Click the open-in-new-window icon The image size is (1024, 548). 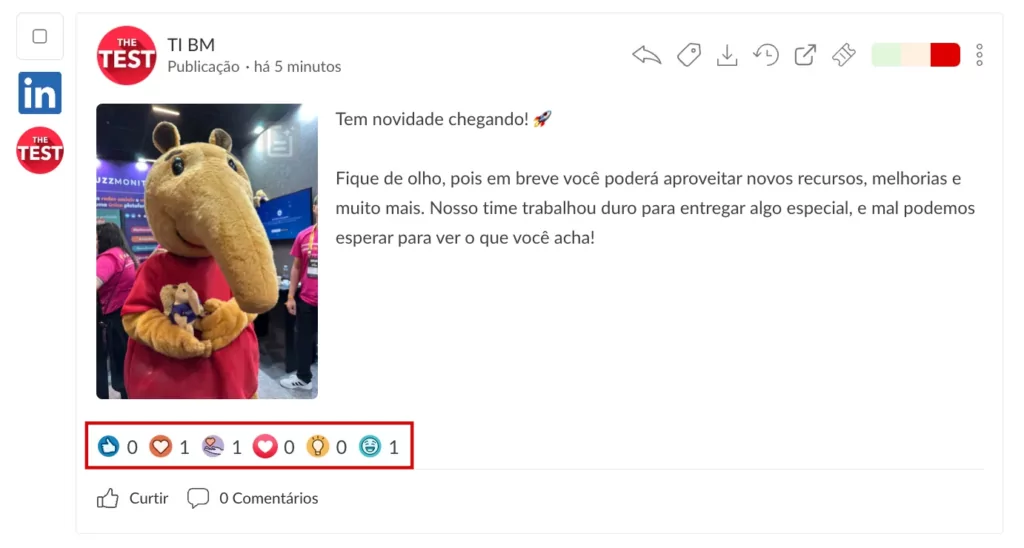[805, 55]
